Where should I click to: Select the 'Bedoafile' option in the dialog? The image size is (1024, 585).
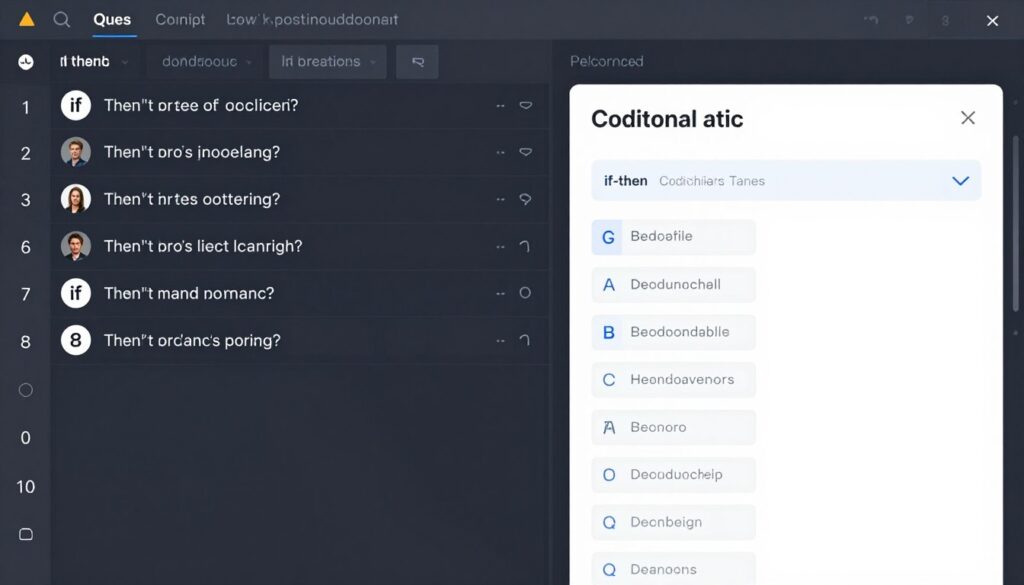point(673,237)
